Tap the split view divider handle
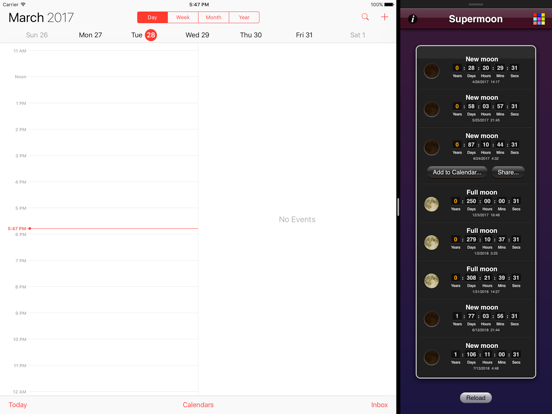Image resolution: width=552 pixels, height=414 pixels. coord(398,207)
